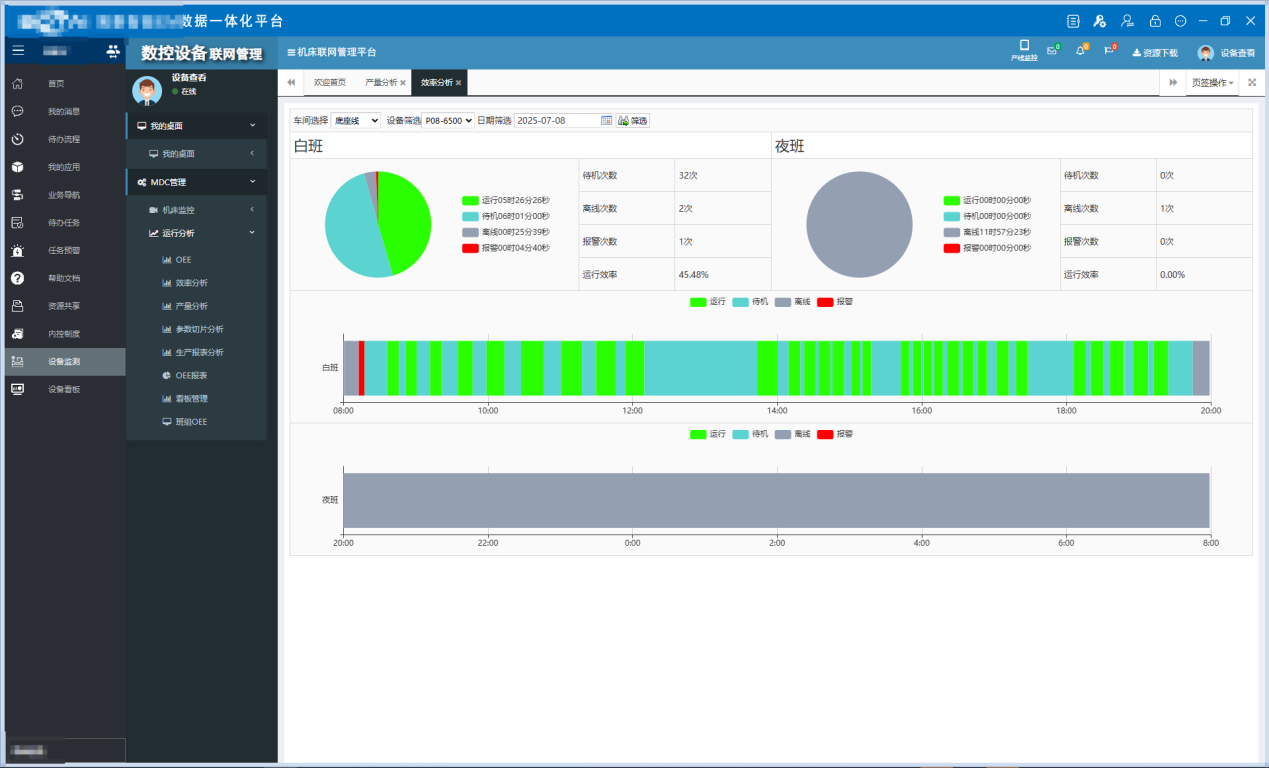Open the 设备筛选 P08-6500 dropdown
Viewport: 1269px width, 768px height.
coord(447,121)
